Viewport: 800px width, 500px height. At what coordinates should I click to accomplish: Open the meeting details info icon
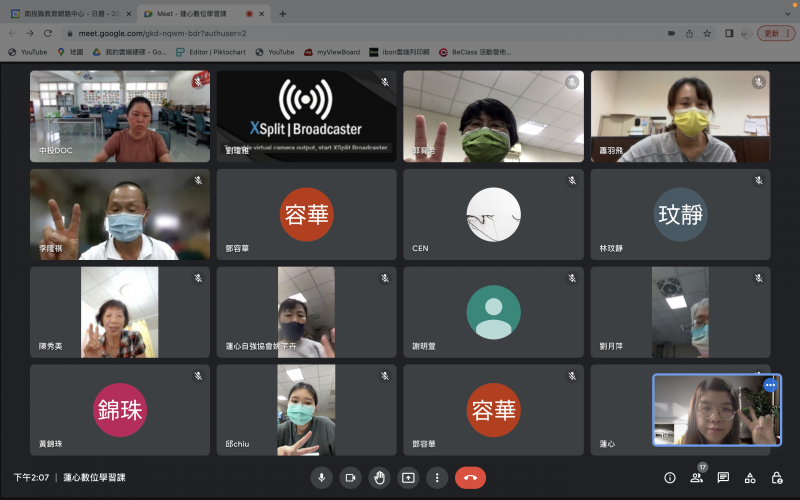(670, 478)
